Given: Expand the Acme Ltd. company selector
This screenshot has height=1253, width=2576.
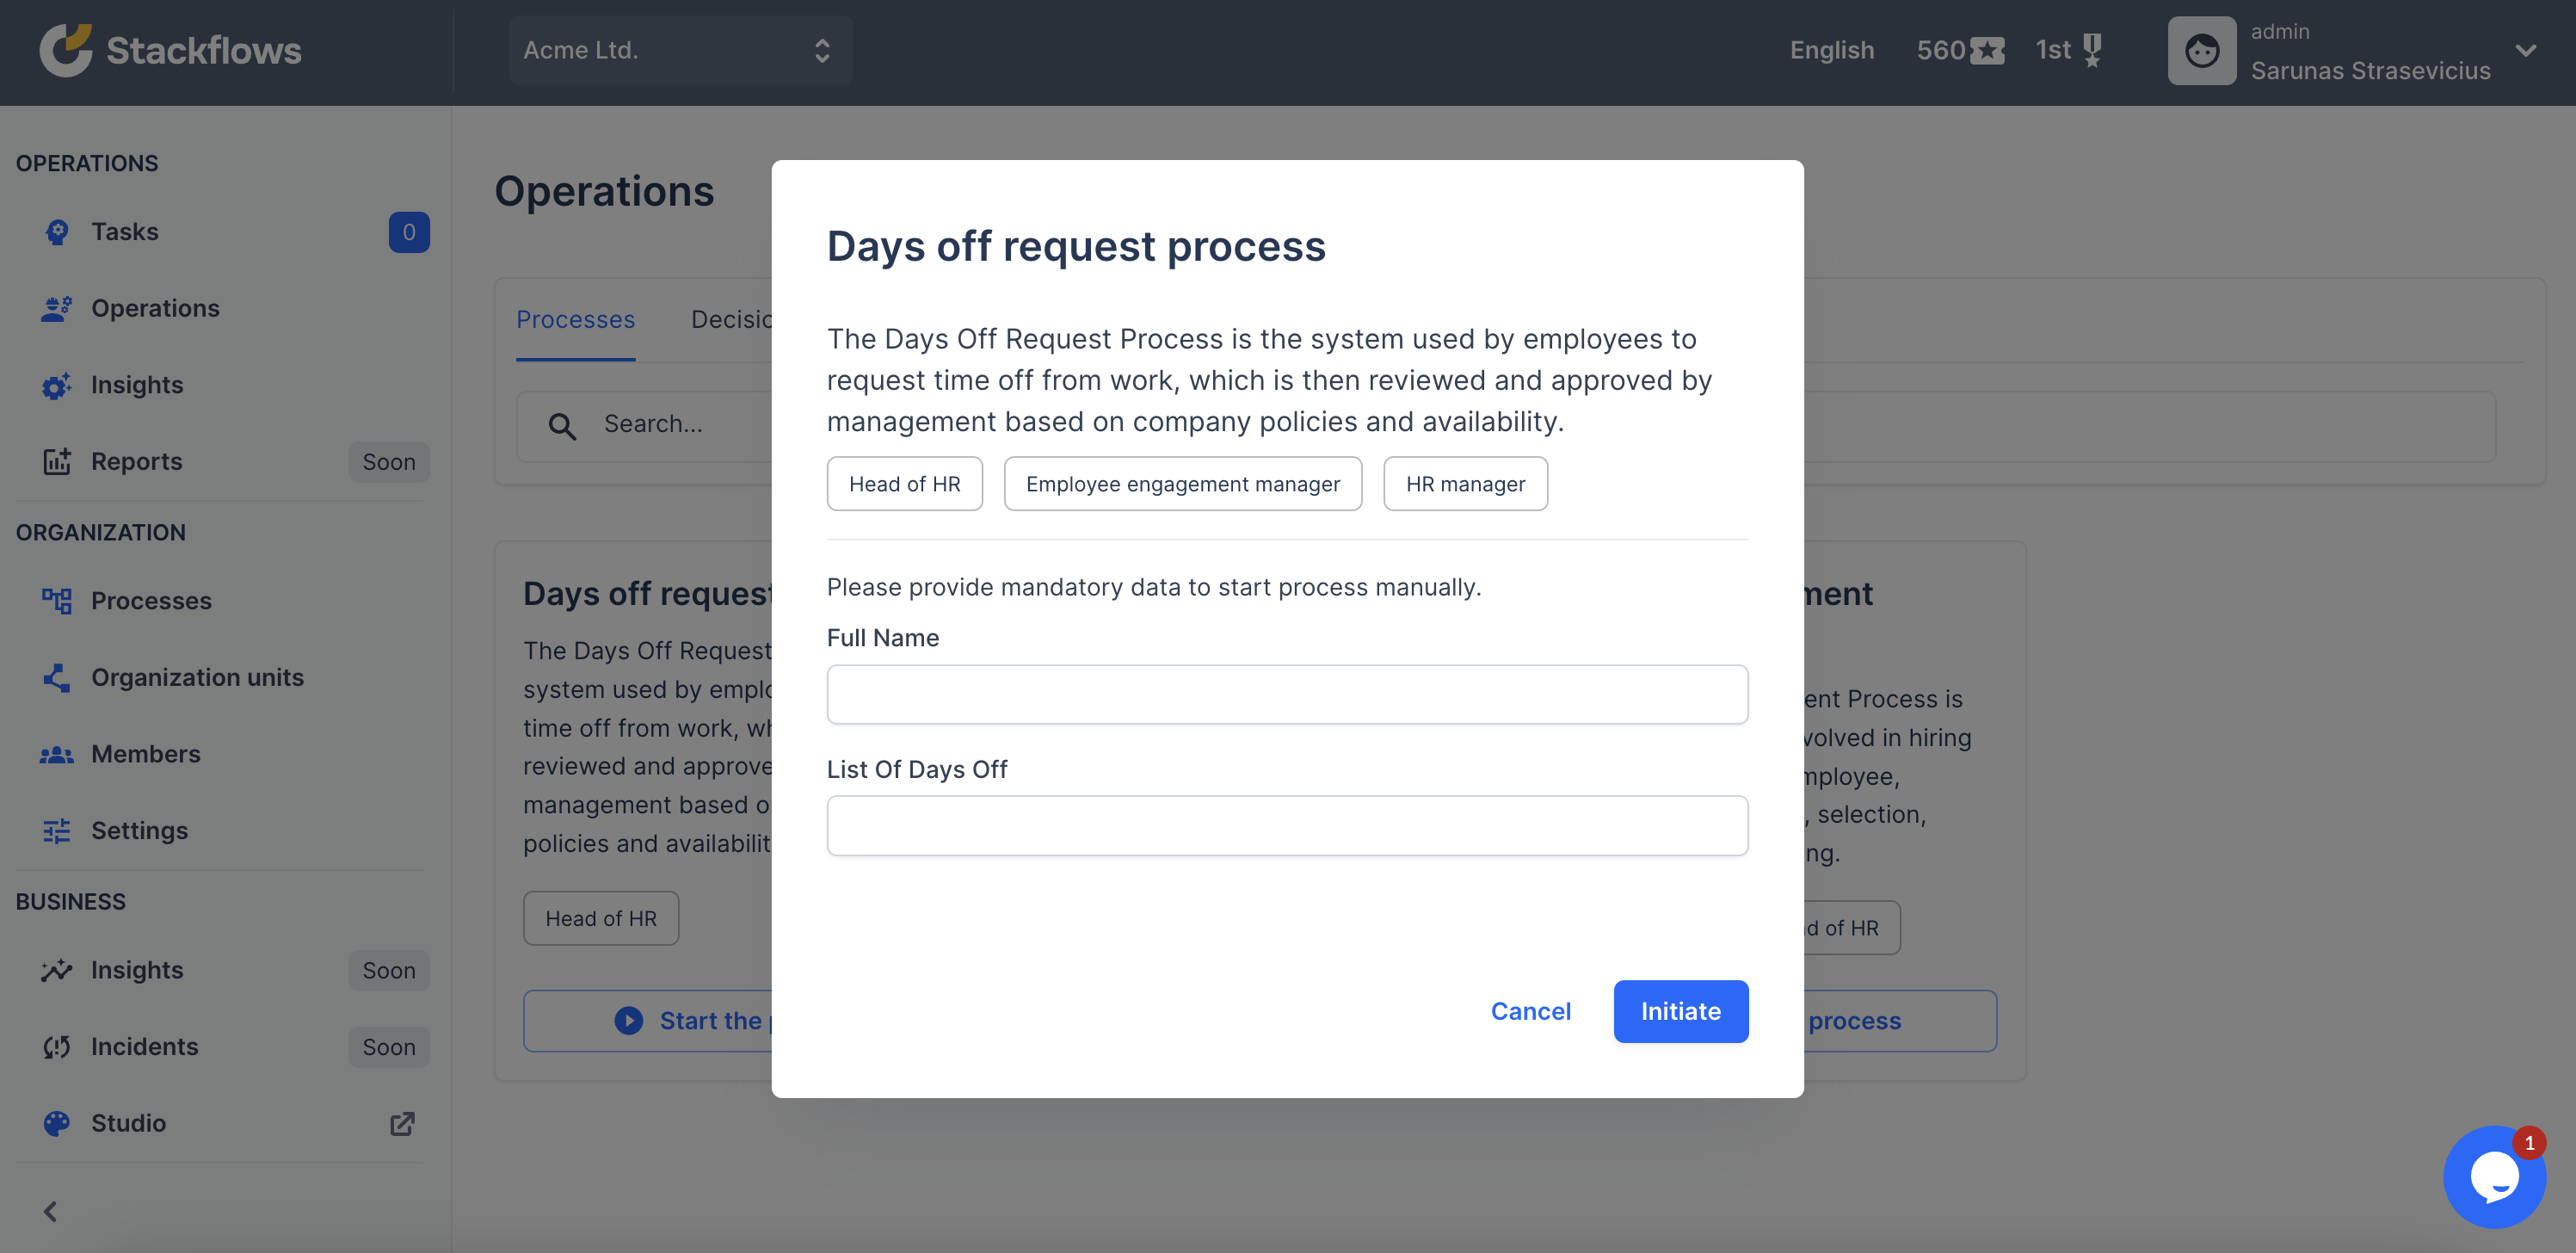Looking at the screenshot, I should [680, 50].
